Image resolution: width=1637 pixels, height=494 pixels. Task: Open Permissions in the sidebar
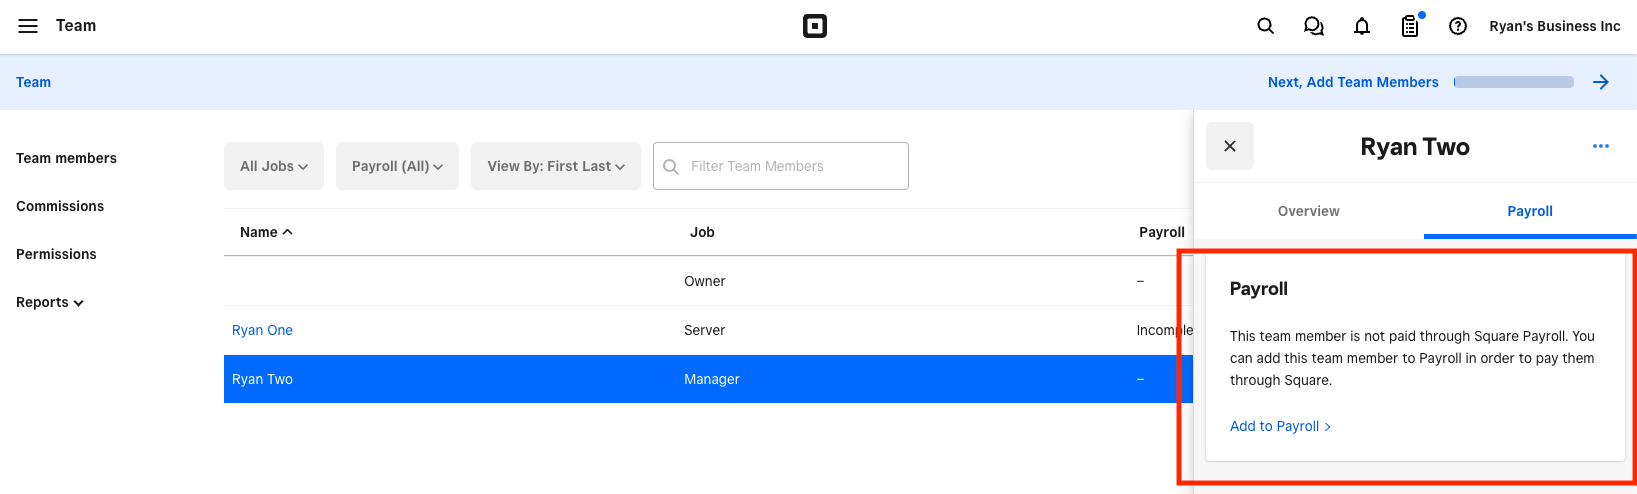56,254
